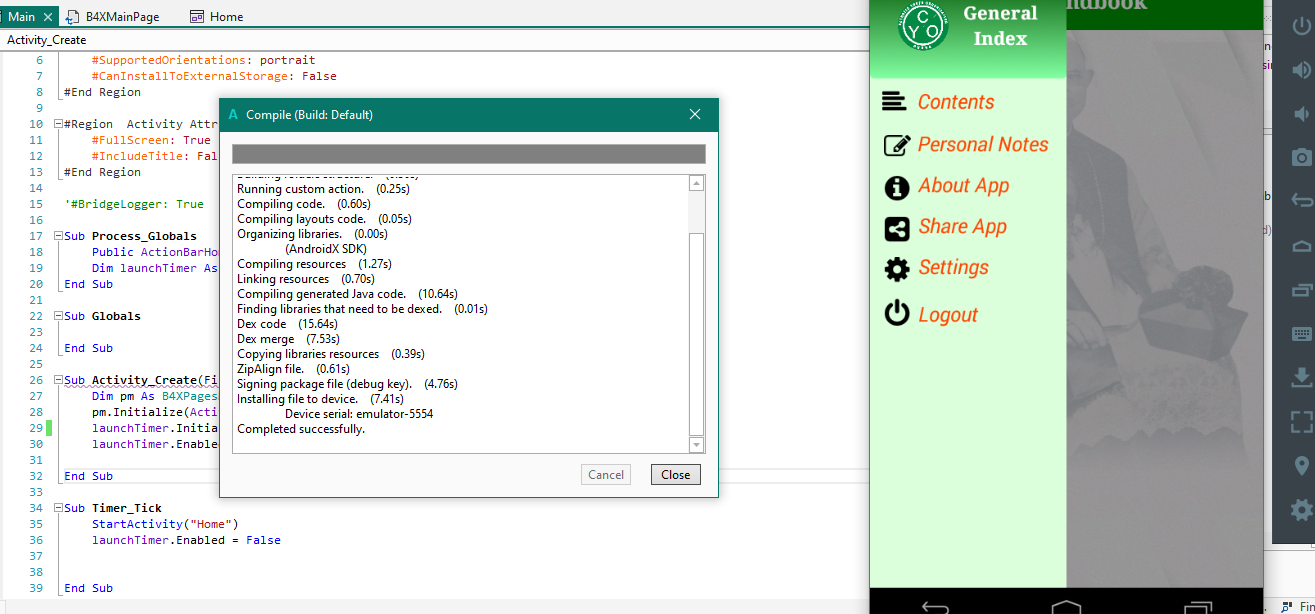Collapse Sub Globals fold box
This screenshot has height=614, width=1315.
[x=58, y=316]
